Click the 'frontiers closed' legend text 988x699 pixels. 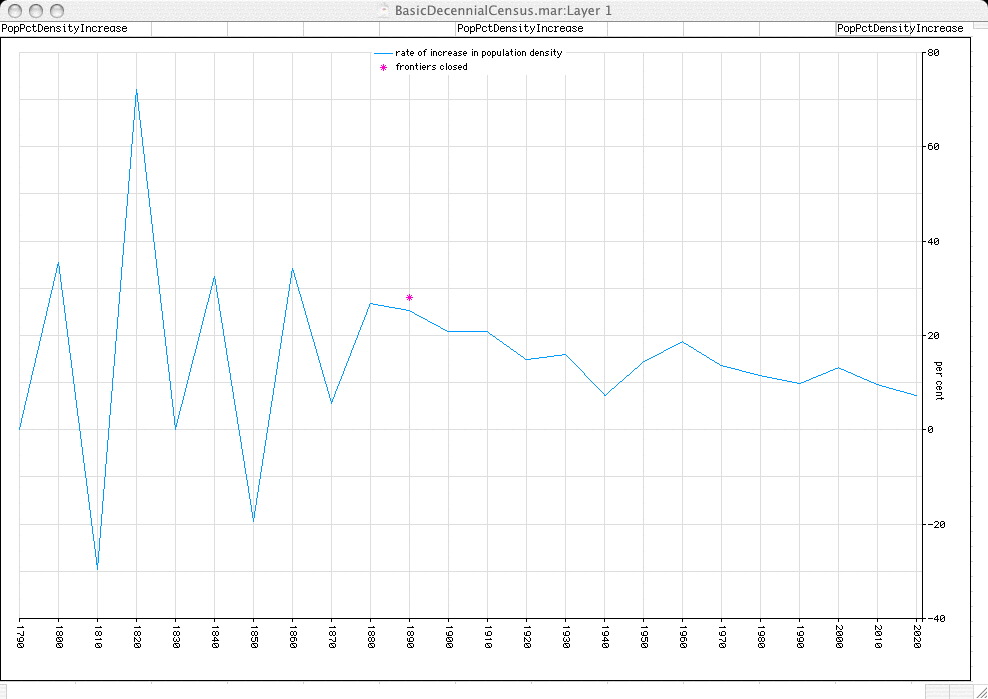click(431, 68)
